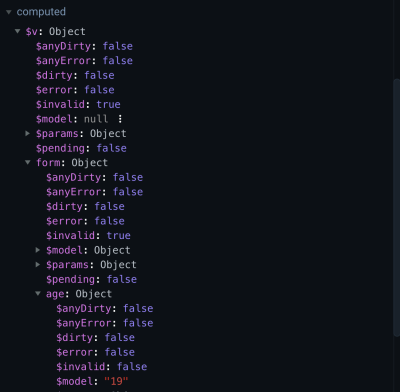This screenshot has height=392, width=400.
Task: Select the $model: null value text
Action: click(96, 119)
